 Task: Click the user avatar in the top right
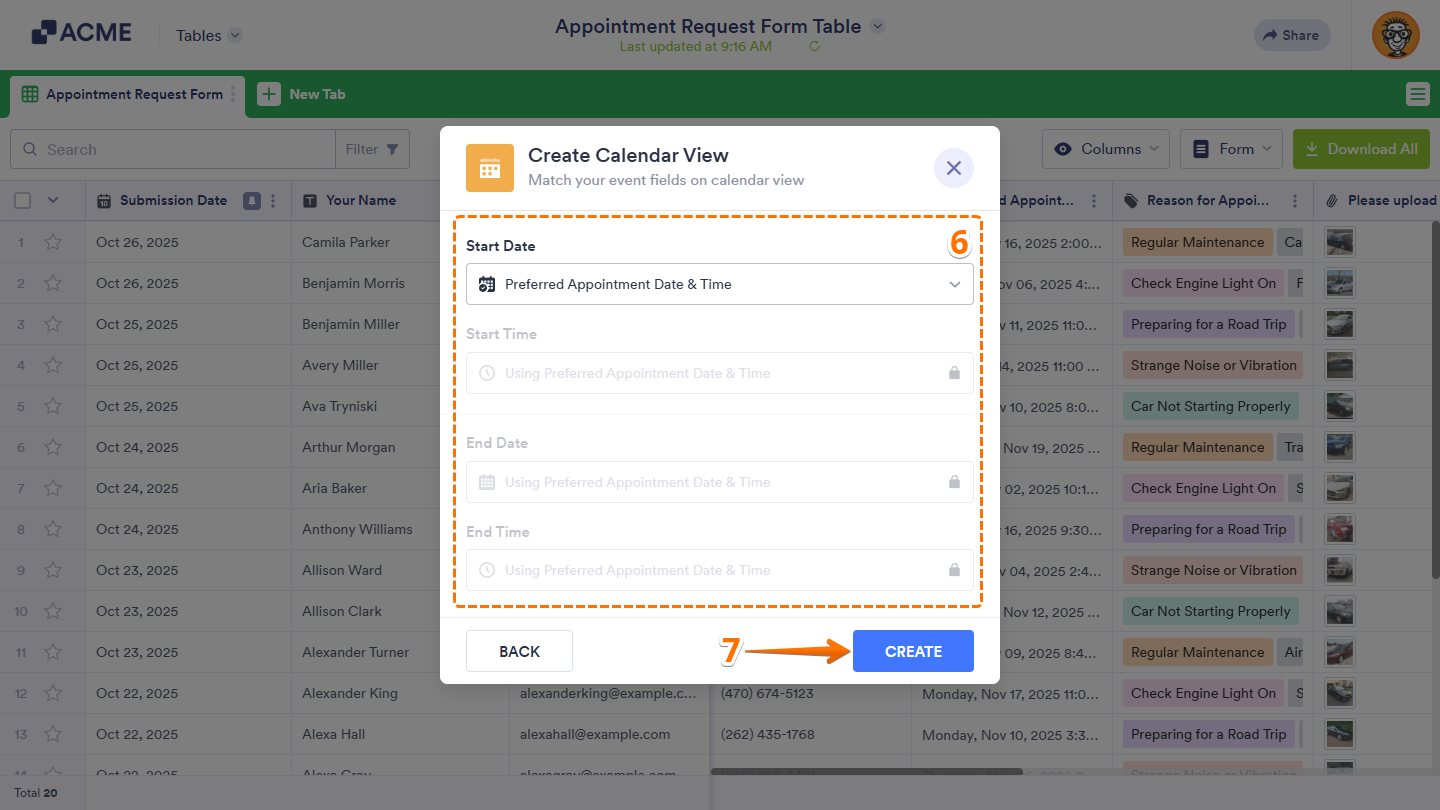coord(1395,35)
